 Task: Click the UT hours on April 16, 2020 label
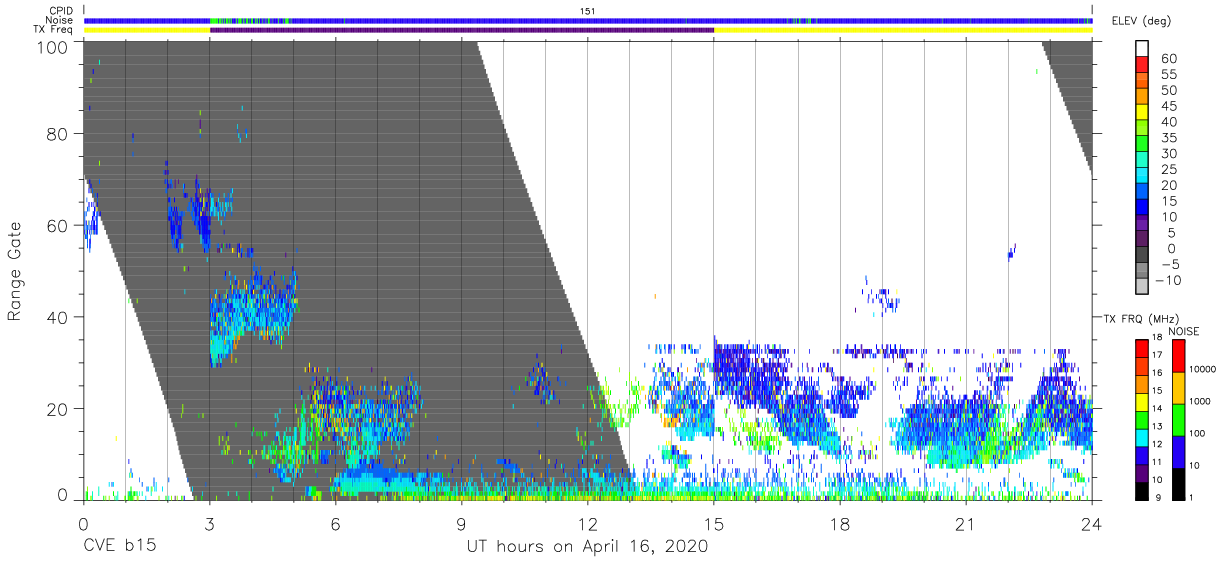587,547
